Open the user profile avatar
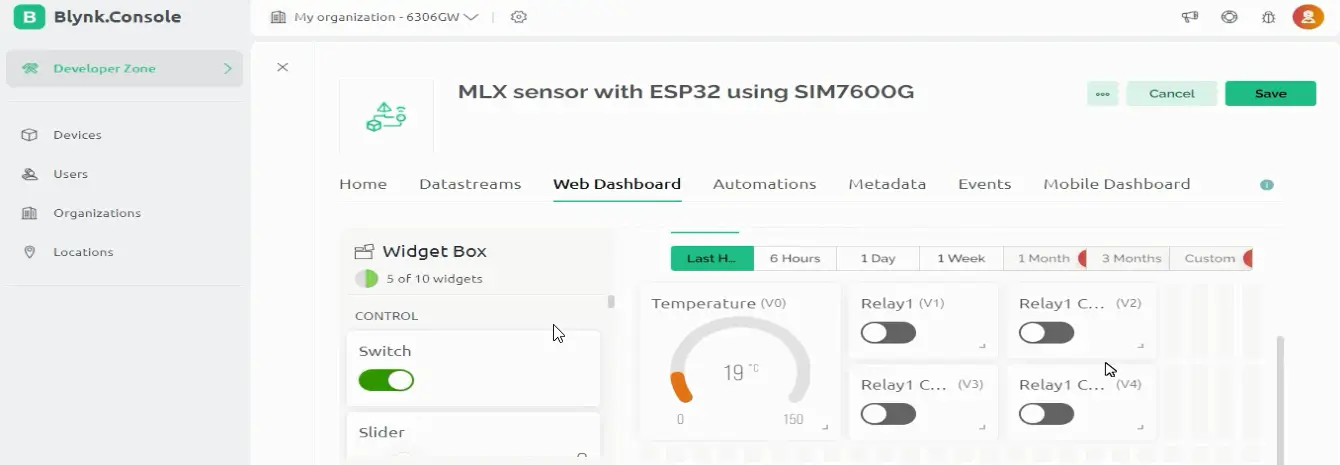The width and height of the screenshot is (1340, 465). click(1308, 17)
